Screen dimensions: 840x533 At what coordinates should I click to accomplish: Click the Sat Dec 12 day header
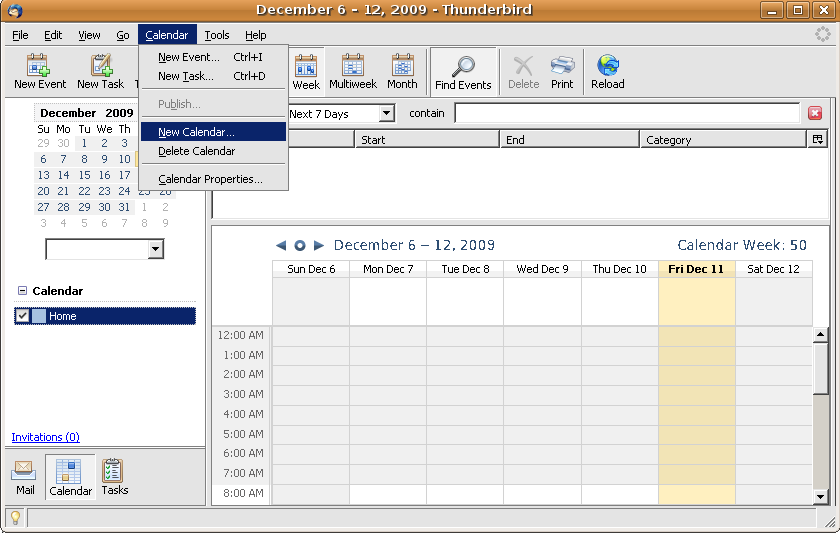(774, 269)
